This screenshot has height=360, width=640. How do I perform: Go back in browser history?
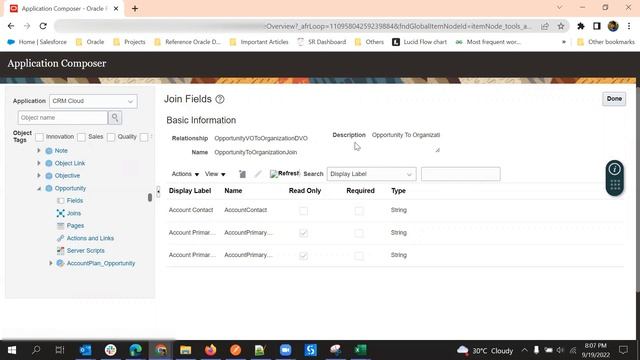pos(11,26)
